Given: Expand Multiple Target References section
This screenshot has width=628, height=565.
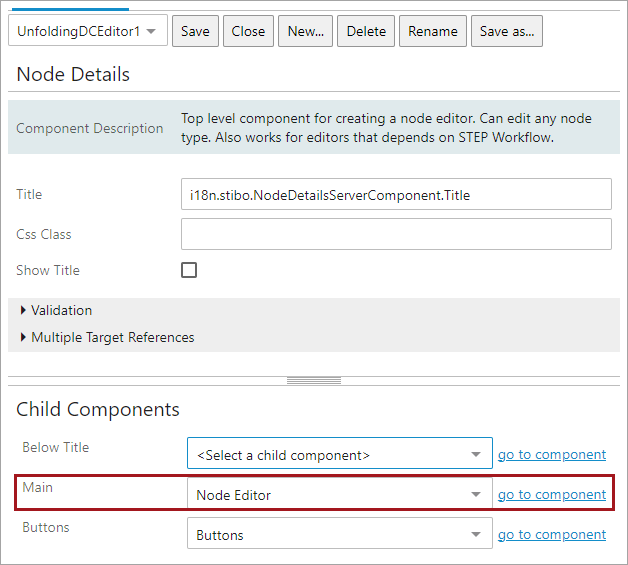Looking at the screenshot, I should [x=112, y=337].
